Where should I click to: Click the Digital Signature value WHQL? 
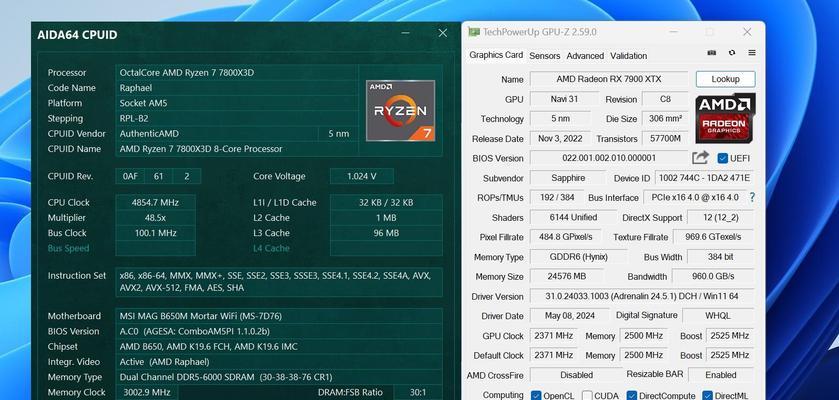coord(718,316)
